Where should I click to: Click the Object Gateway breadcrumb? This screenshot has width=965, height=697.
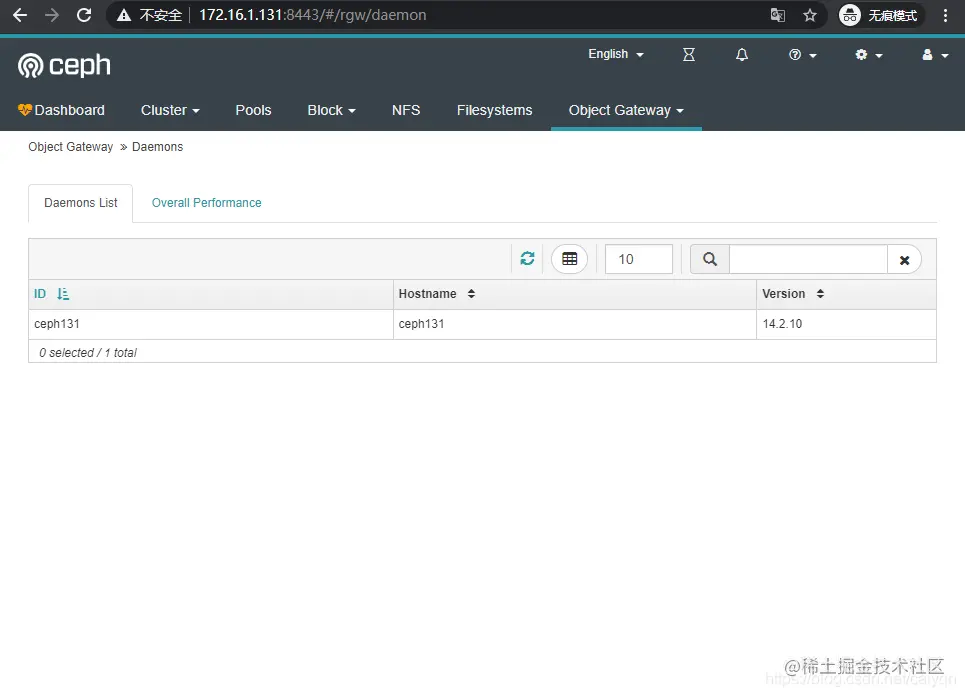click(x=71, y=147)
